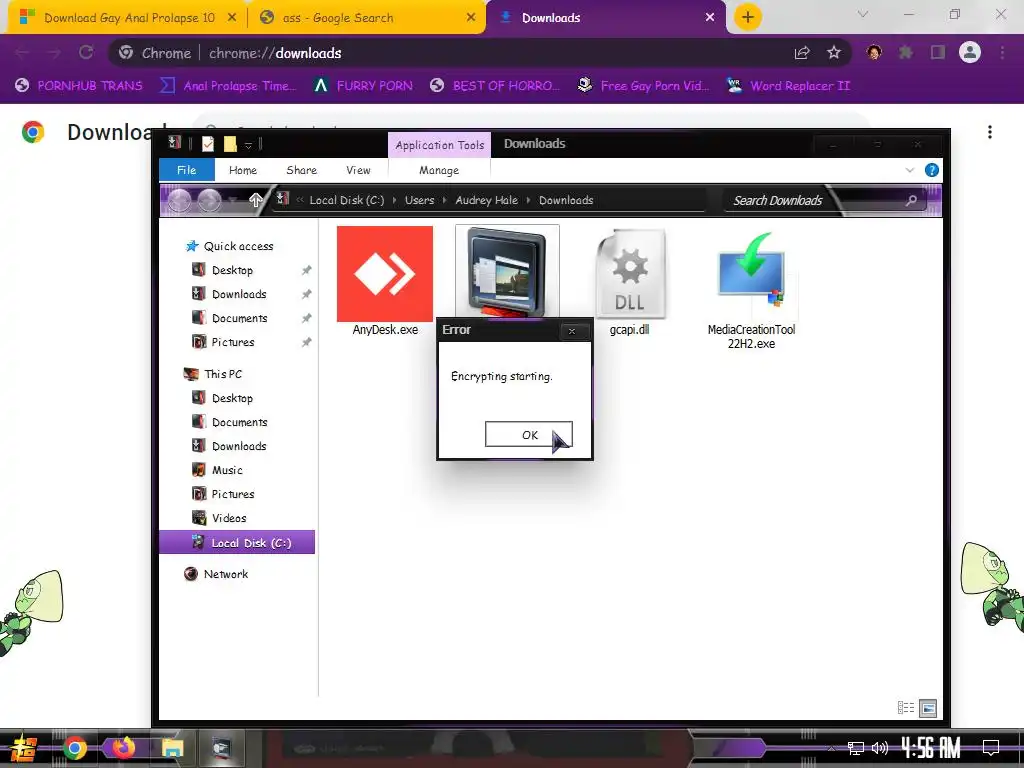Select the gcapi.dll file icon

(630, 274)
